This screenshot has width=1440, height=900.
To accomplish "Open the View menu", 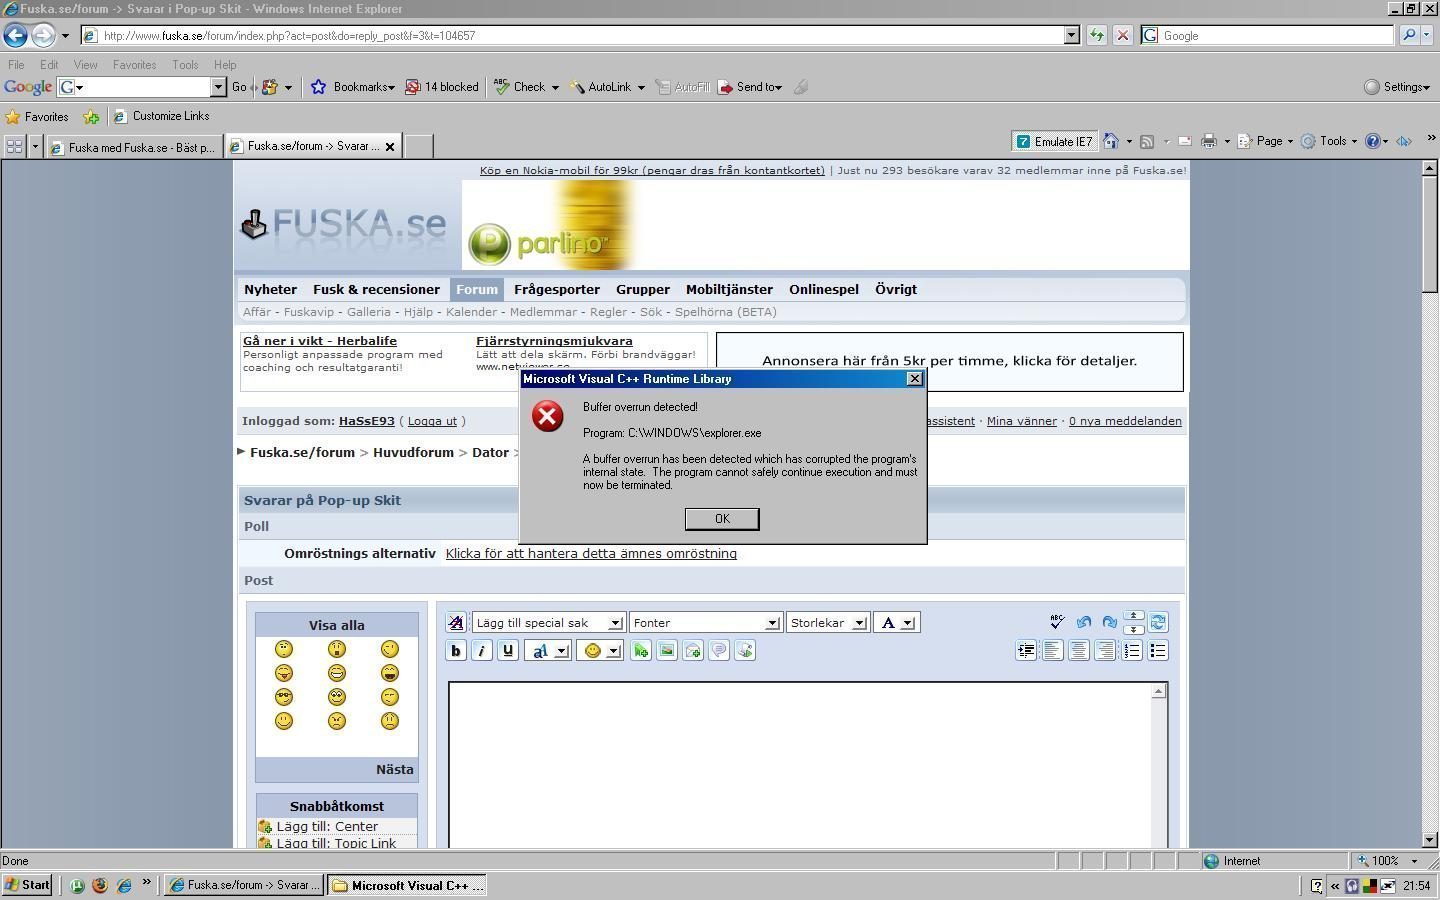I will [x=85, y=65].
